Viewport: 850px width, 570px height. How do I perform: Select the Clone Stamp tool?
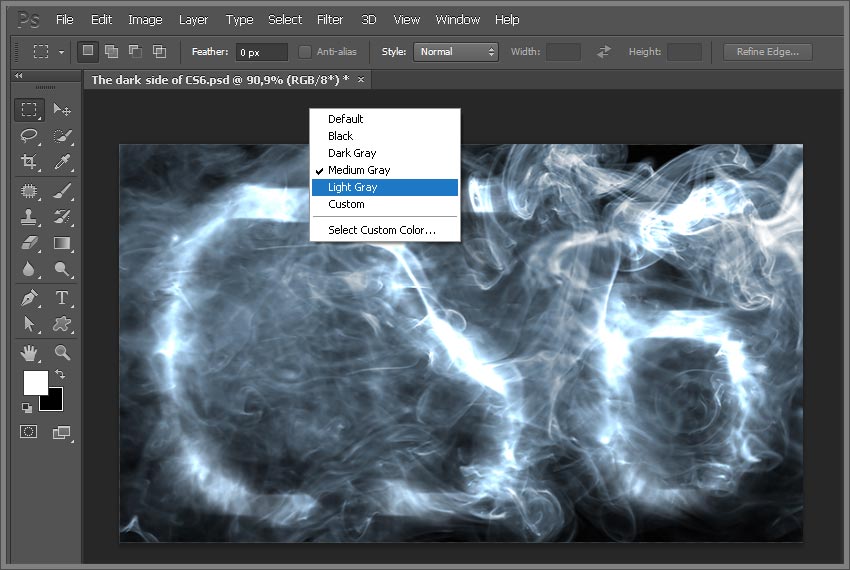click(29, 217)
